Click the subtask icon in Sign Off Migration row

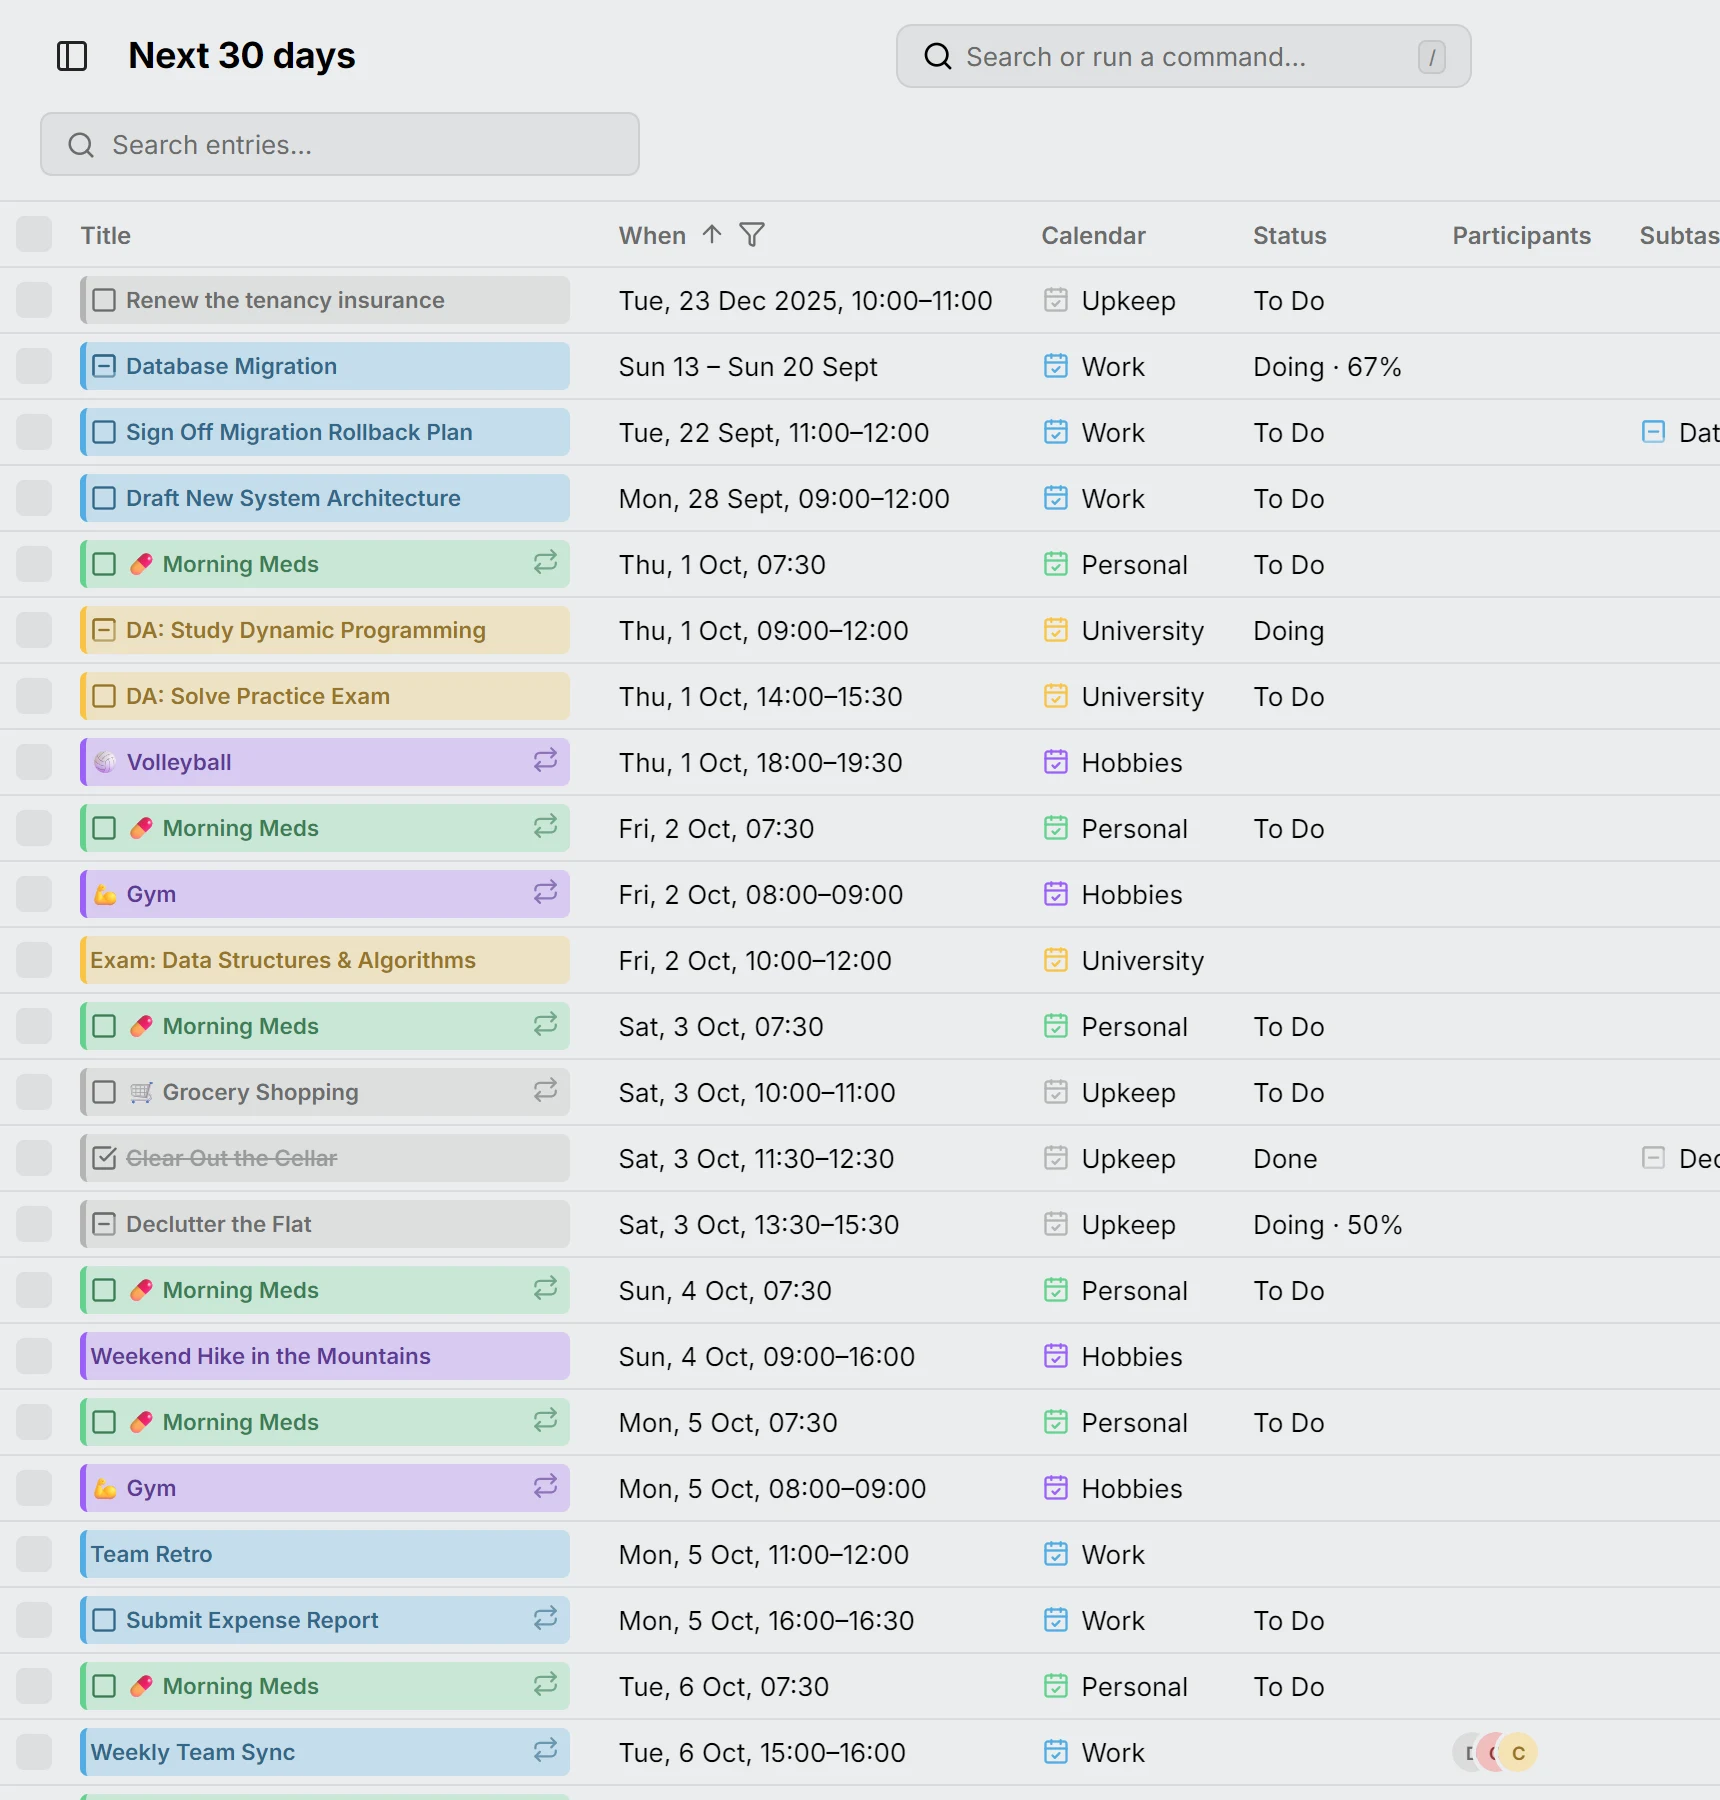[x=1654, y=432]
